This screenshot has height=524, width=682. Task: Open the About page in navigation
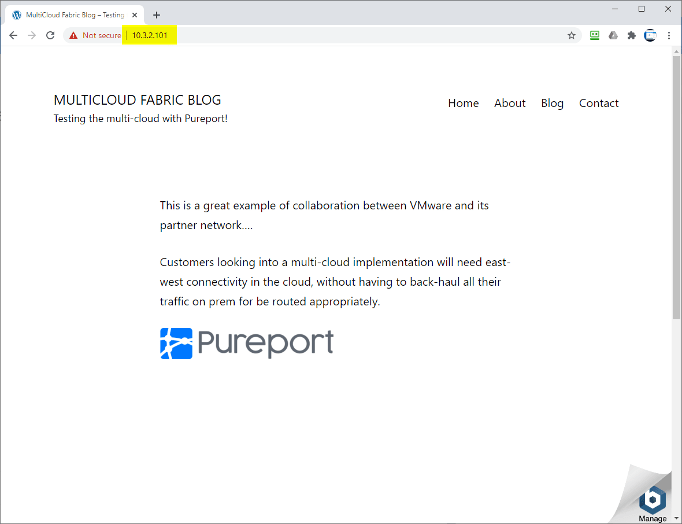click(509, 103)
